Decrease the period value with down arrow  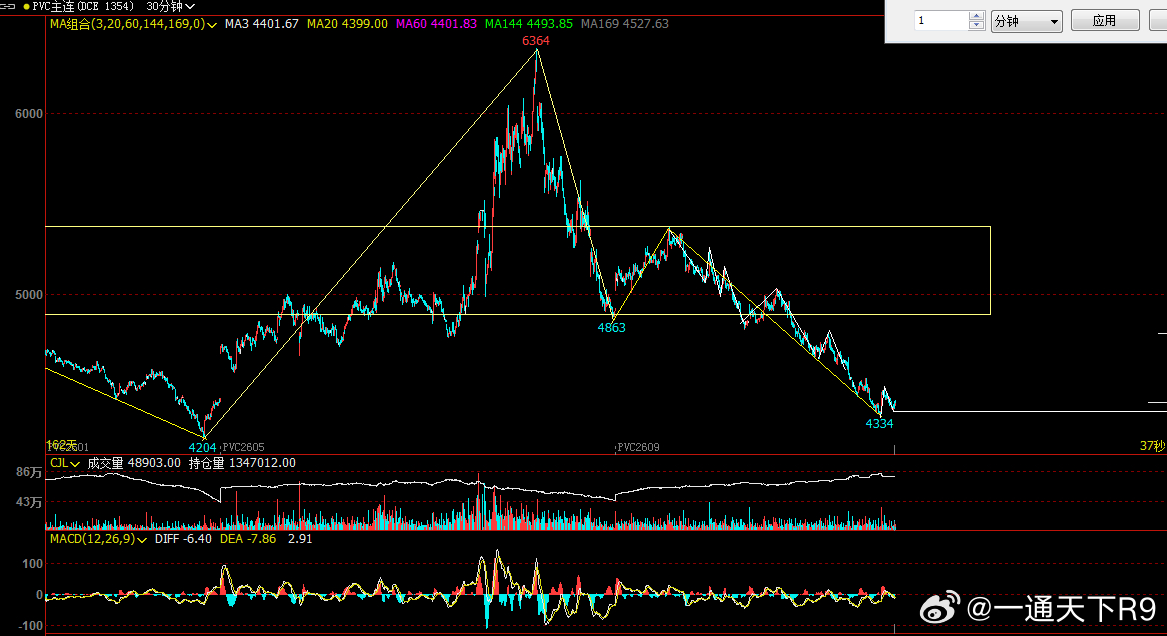[x=976, y=26]
